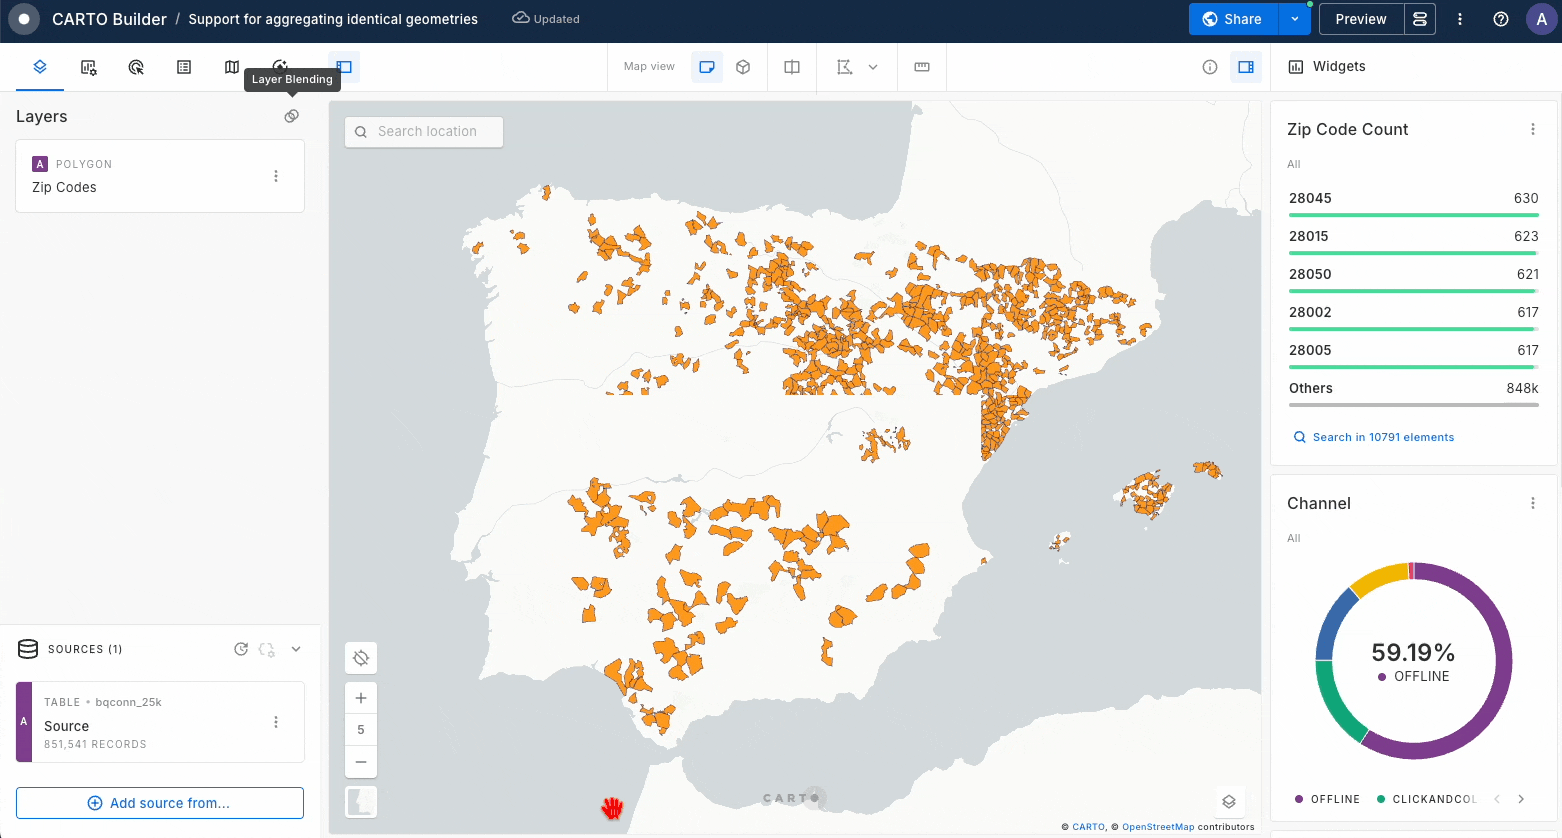The width and height of the screenshot is (1562, 838).
Task: Click the refresh data sources icon
Action: coord(241,649)
